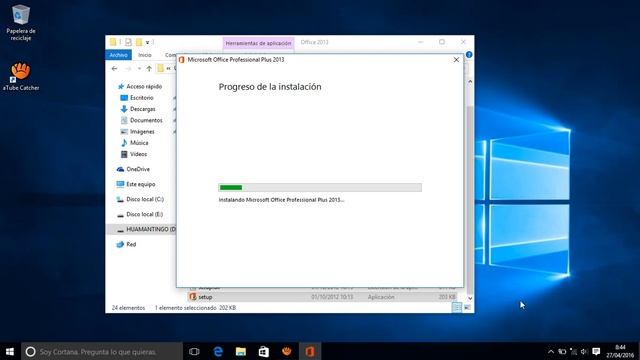Close the Office Professional Plus 2013 installer
Image resolution: width=640 pixels, height=360 pixels.
pyautogui.click(x=456, y=60)
